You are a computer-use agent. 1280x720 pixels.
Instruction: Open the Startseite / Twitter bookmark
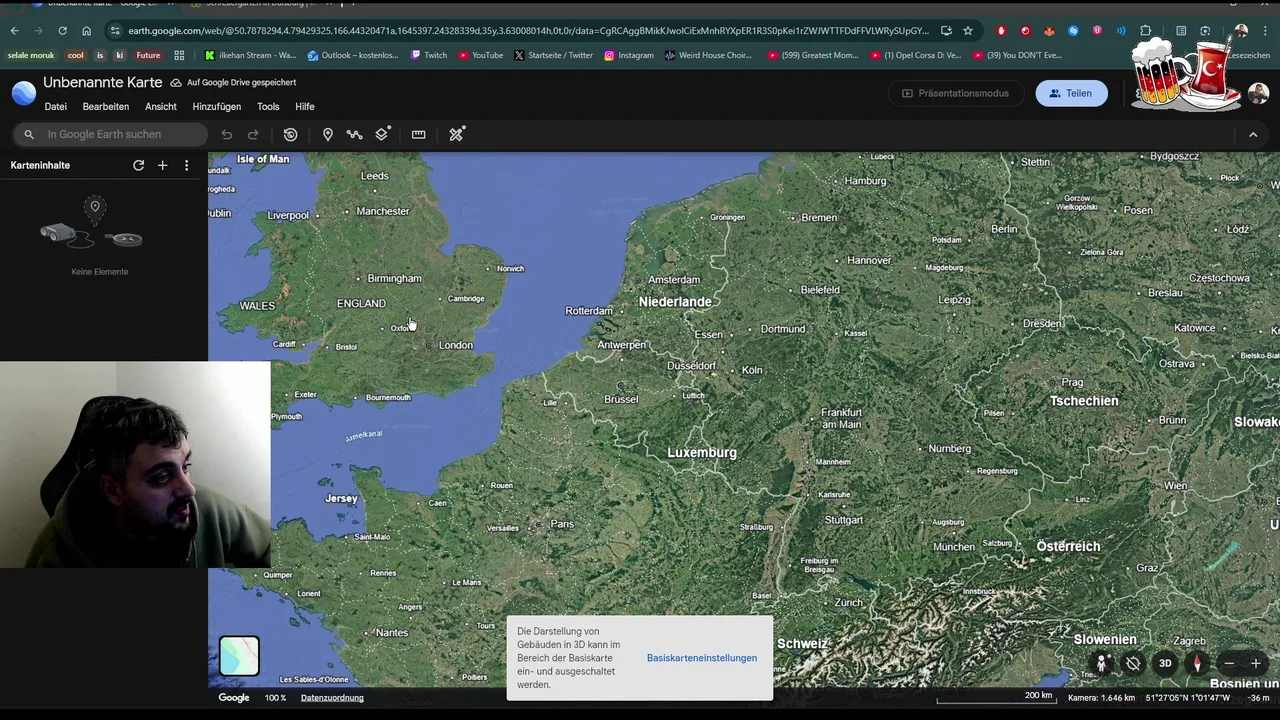tap(553, 55)
